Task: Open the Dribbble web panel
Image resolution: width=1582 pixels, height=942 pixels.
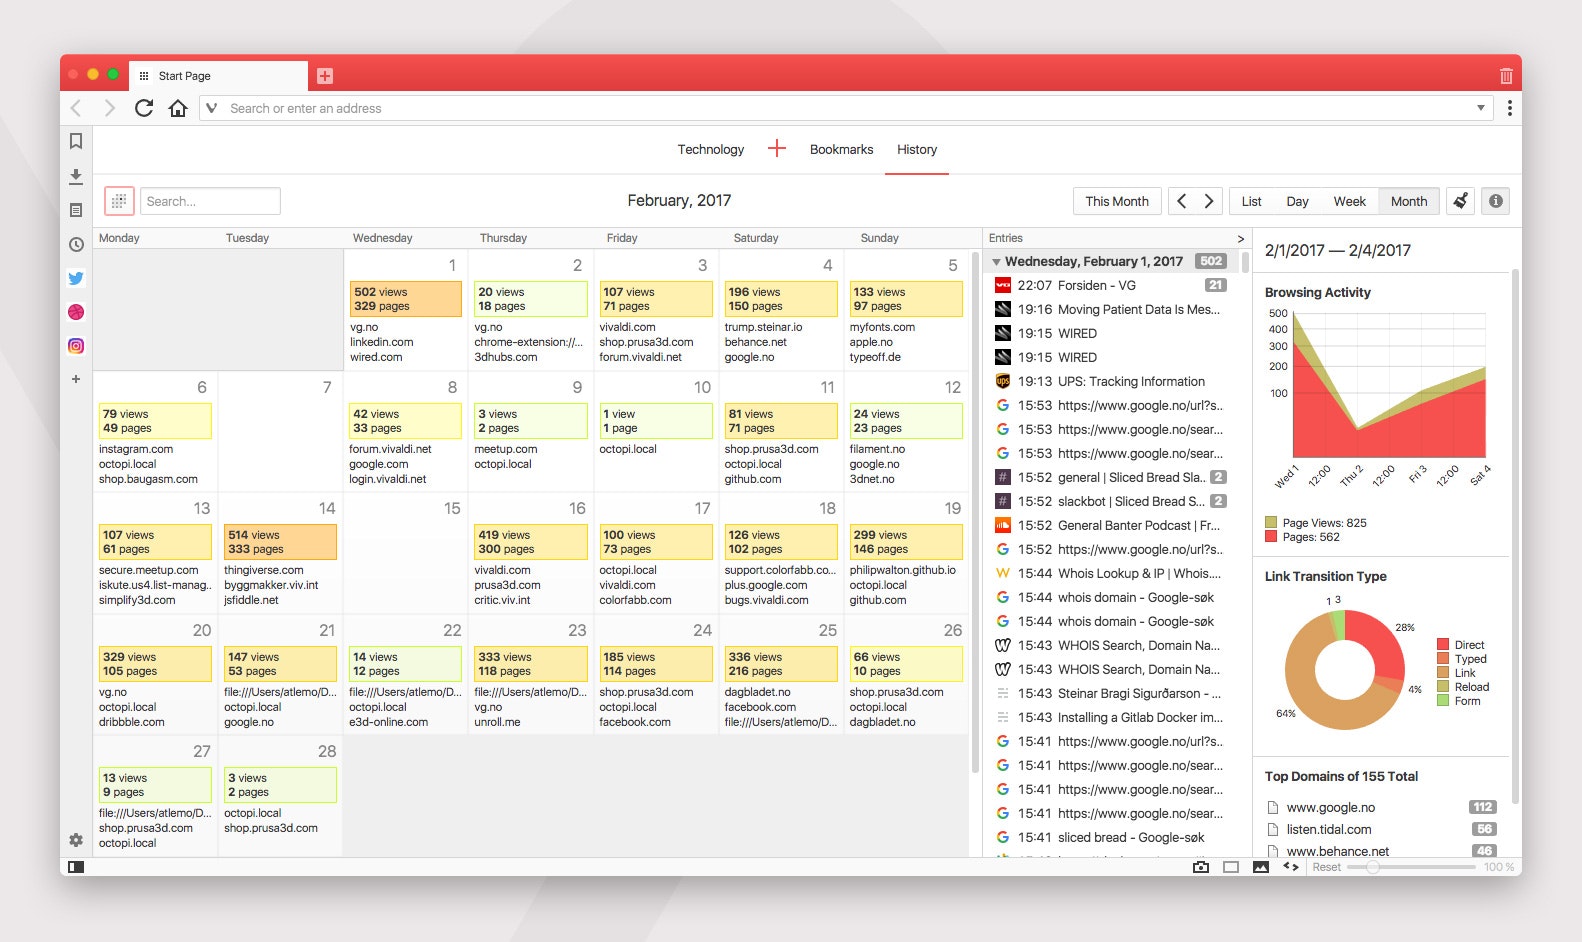Action: click(76, 312)
